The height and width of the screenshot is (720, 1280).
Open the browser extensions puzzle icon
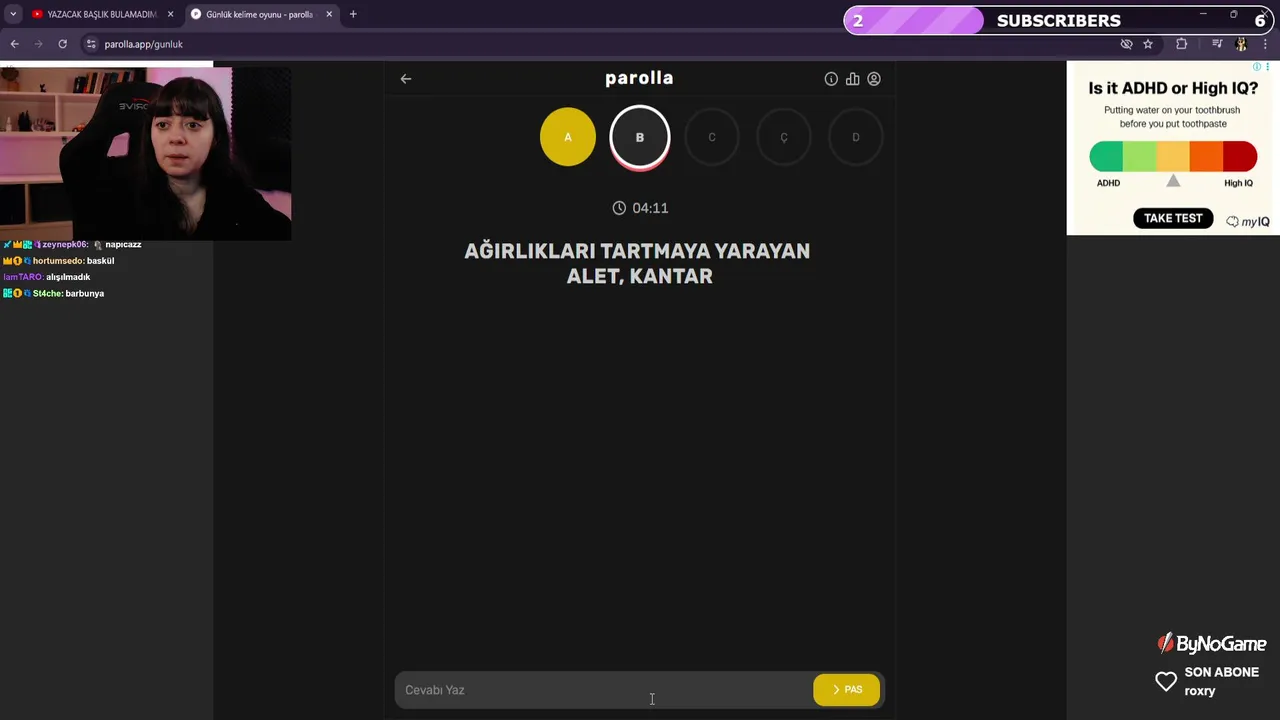tap(1182, 44)
